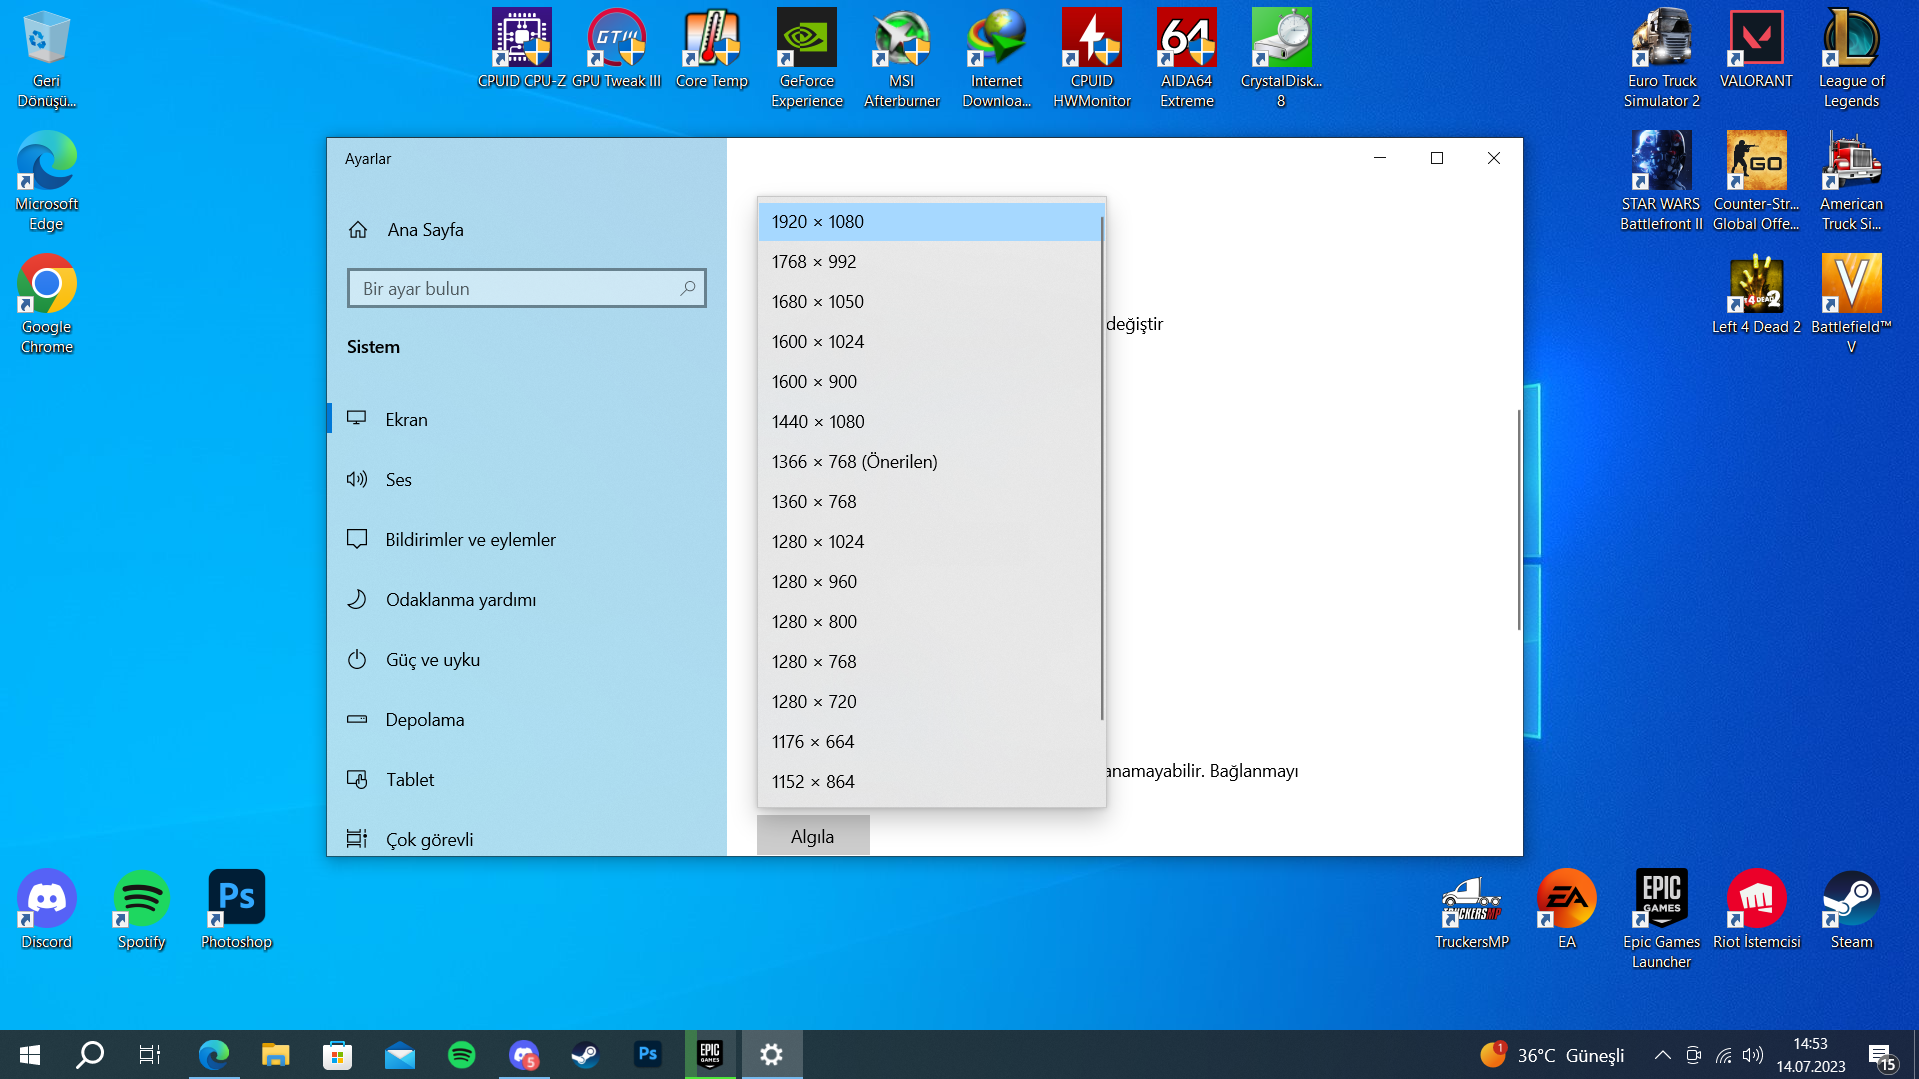Open the Ana Sayfa home icon
Viewport: 1919px width, 1079px height.
[358, 230]
